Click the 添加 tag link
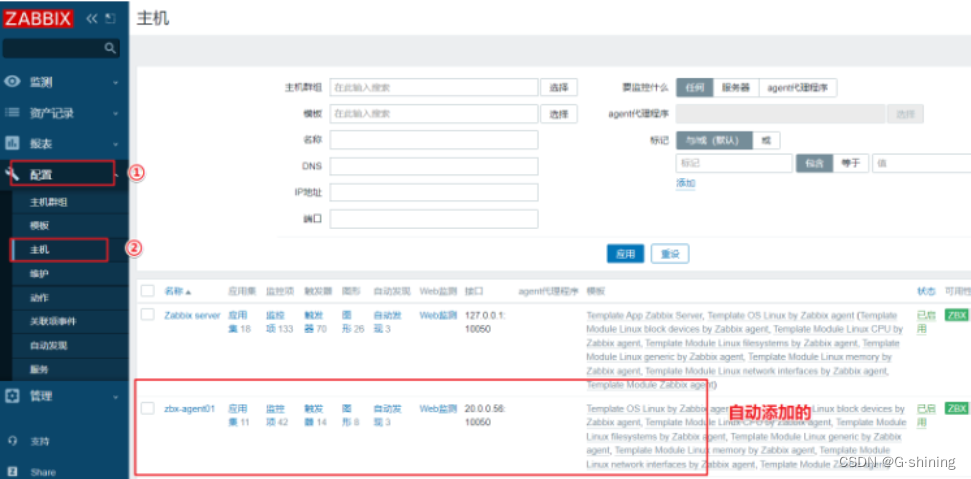 point(686,183)
